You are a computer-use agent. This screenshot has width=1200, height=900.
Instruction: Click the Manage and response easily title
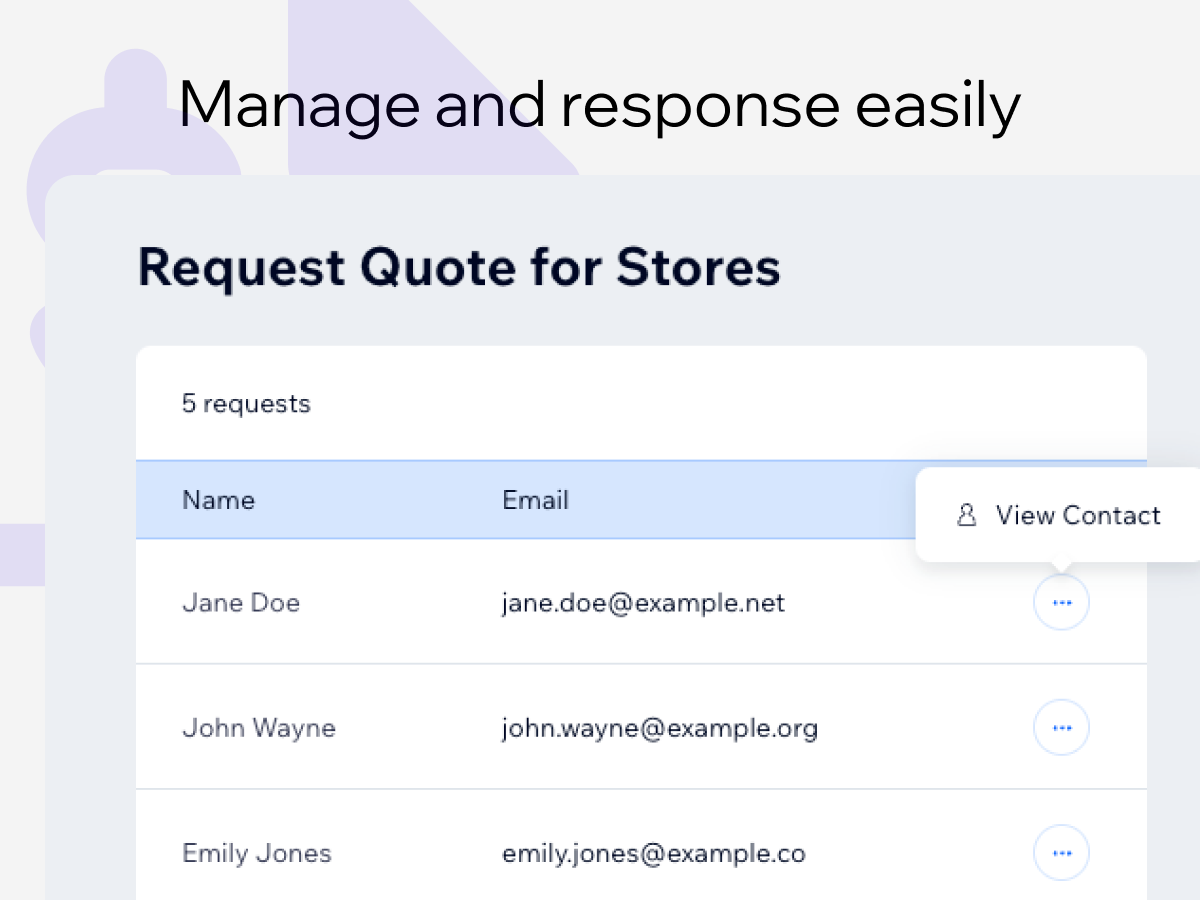[x=600, y=105]
